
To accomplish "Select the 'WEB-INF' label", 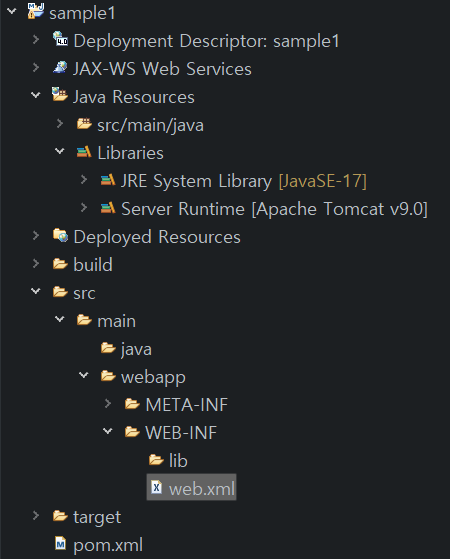I will coord(181,433).
